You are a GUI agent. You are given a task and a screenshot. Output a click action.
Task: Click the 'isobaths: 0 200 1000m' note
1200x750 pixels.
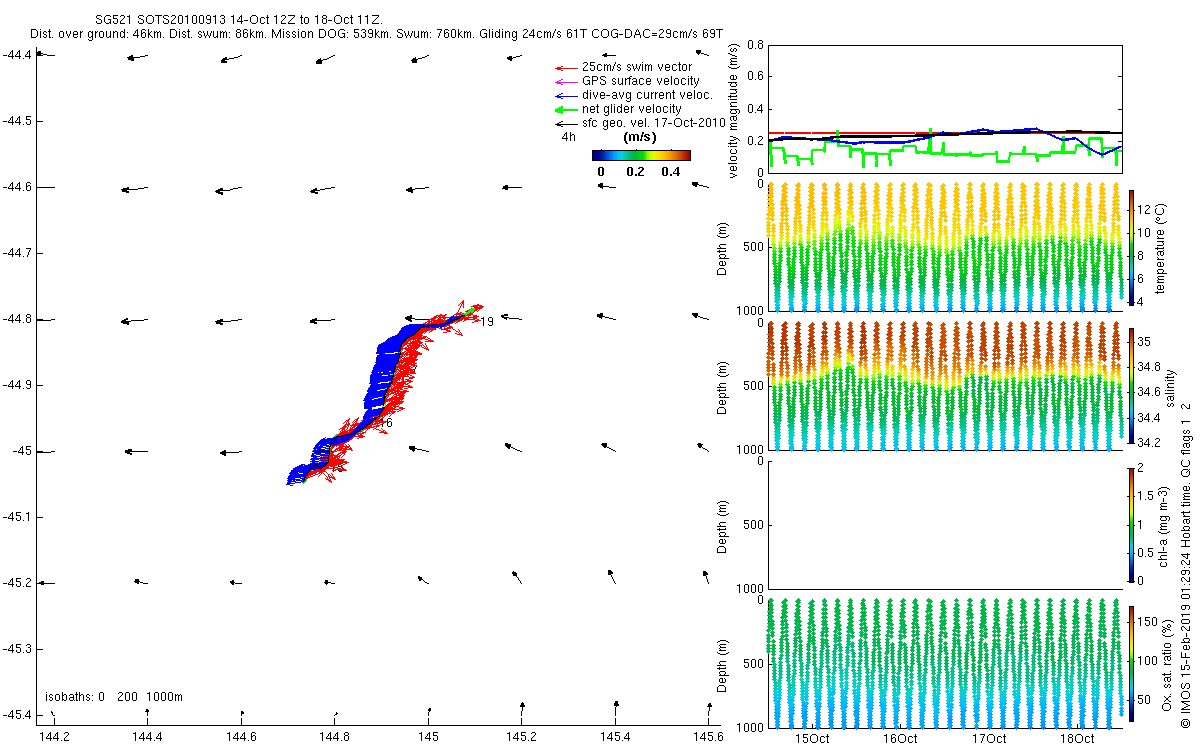point(113,697)
